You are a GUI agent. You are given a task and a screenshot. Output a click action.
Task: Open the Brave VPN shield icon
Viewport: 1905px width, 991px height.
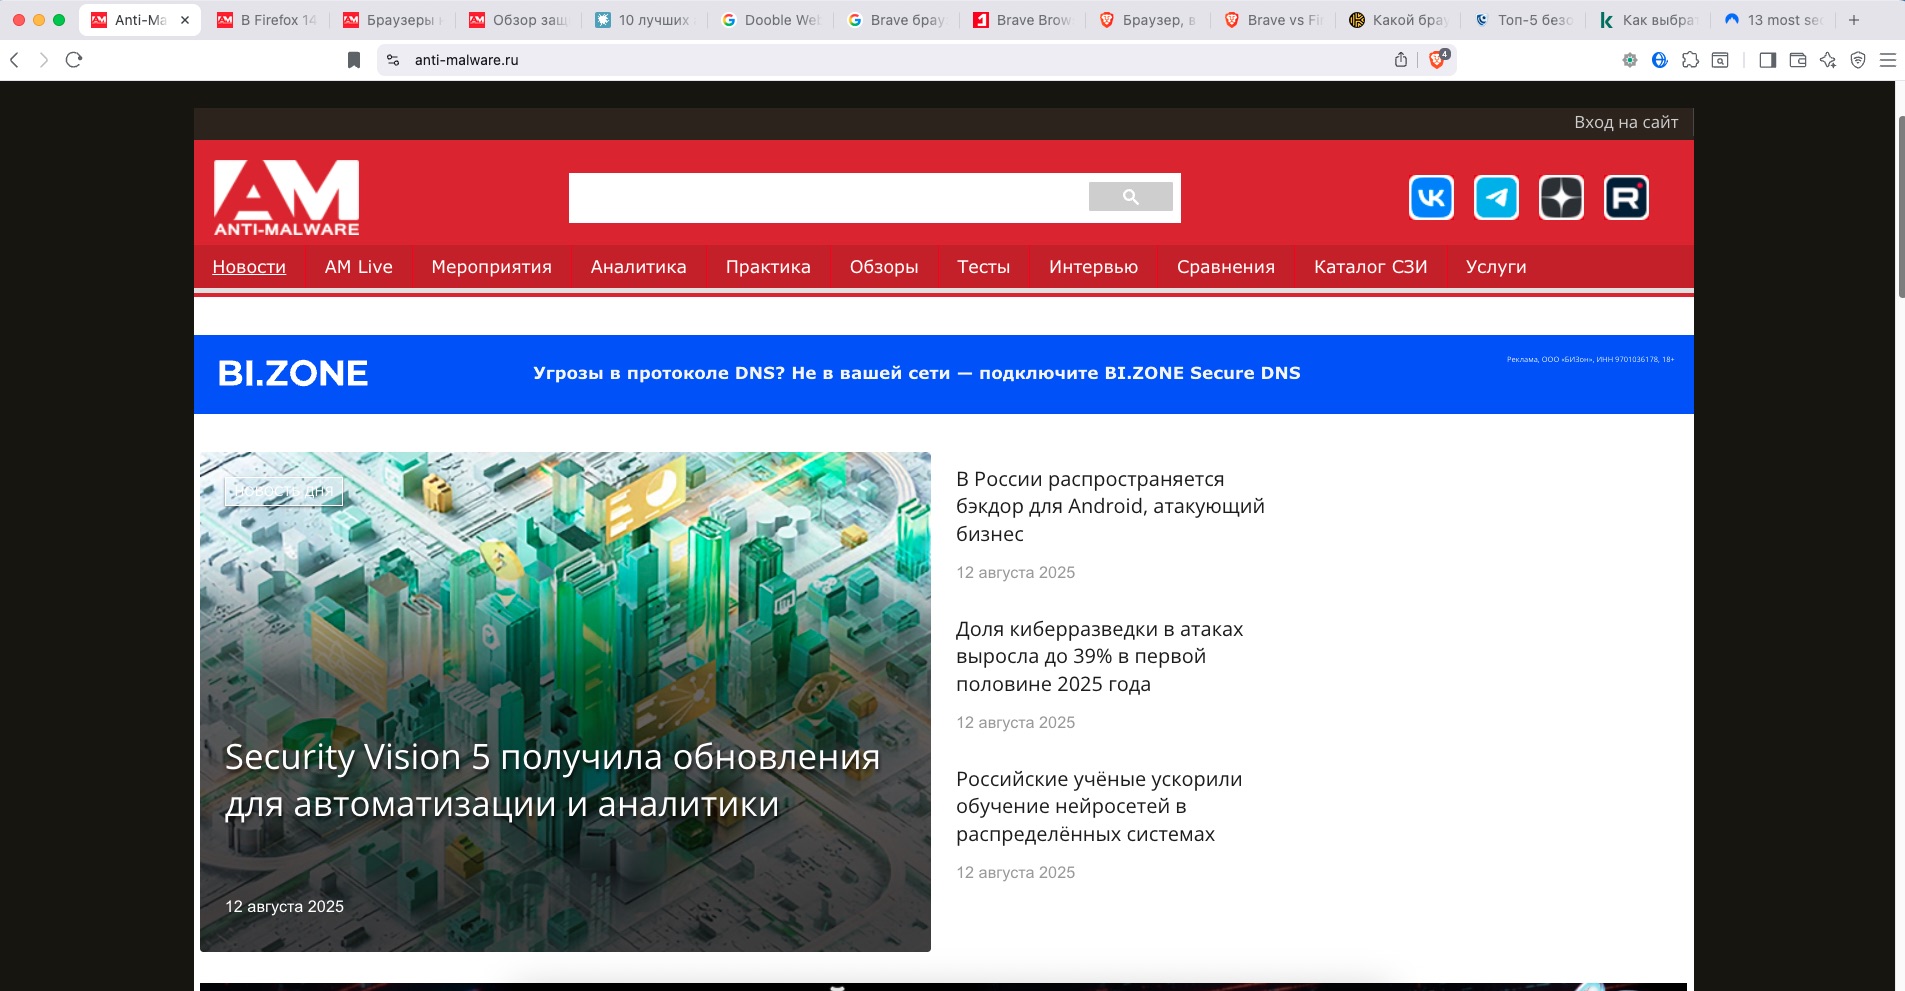coord(1858,60)
